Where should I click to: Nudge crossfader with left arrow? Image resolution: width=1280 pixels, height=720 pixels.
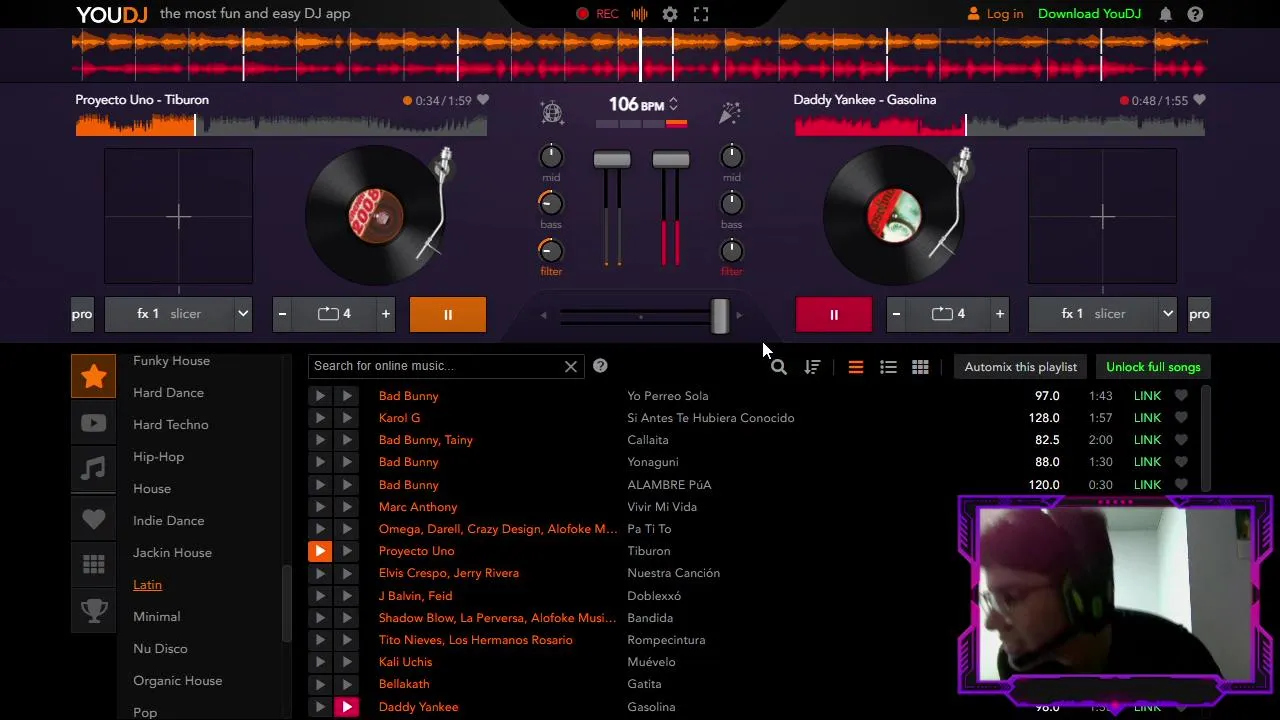pyautogui.click(x=544, y=316)
